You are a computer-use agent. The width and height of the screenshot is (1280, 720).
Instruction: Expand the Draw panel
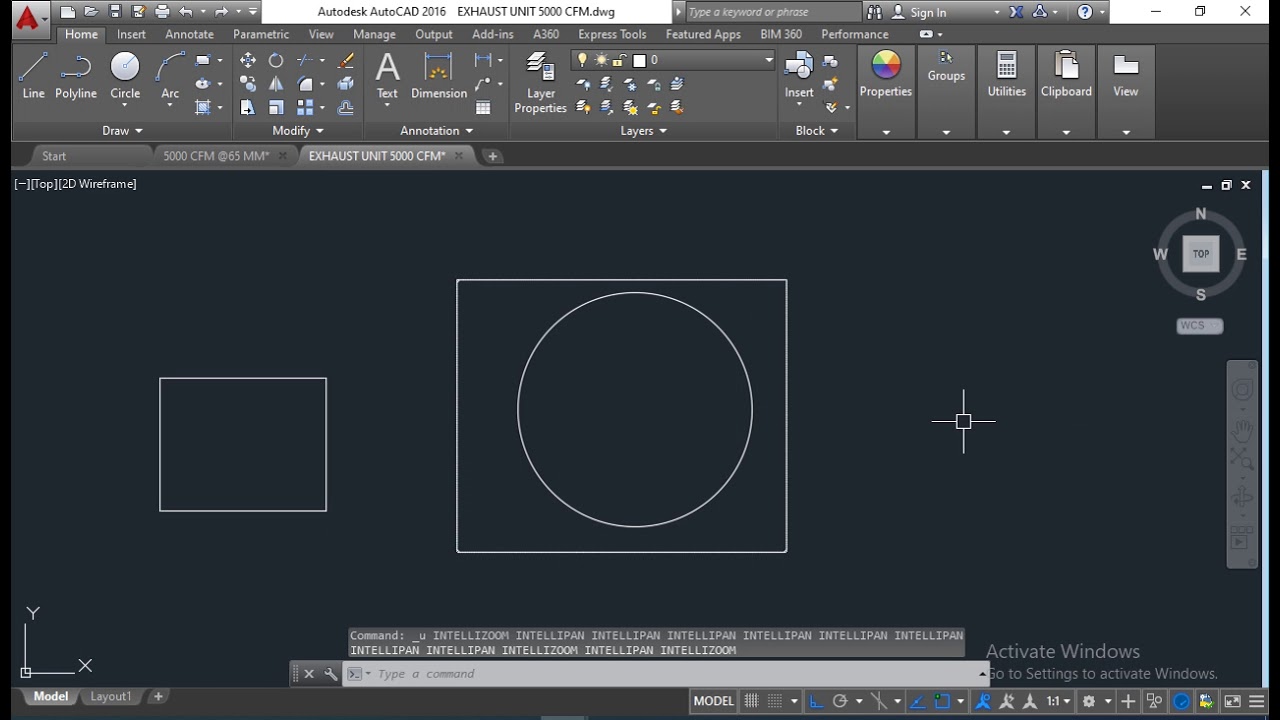click(122, 131)
